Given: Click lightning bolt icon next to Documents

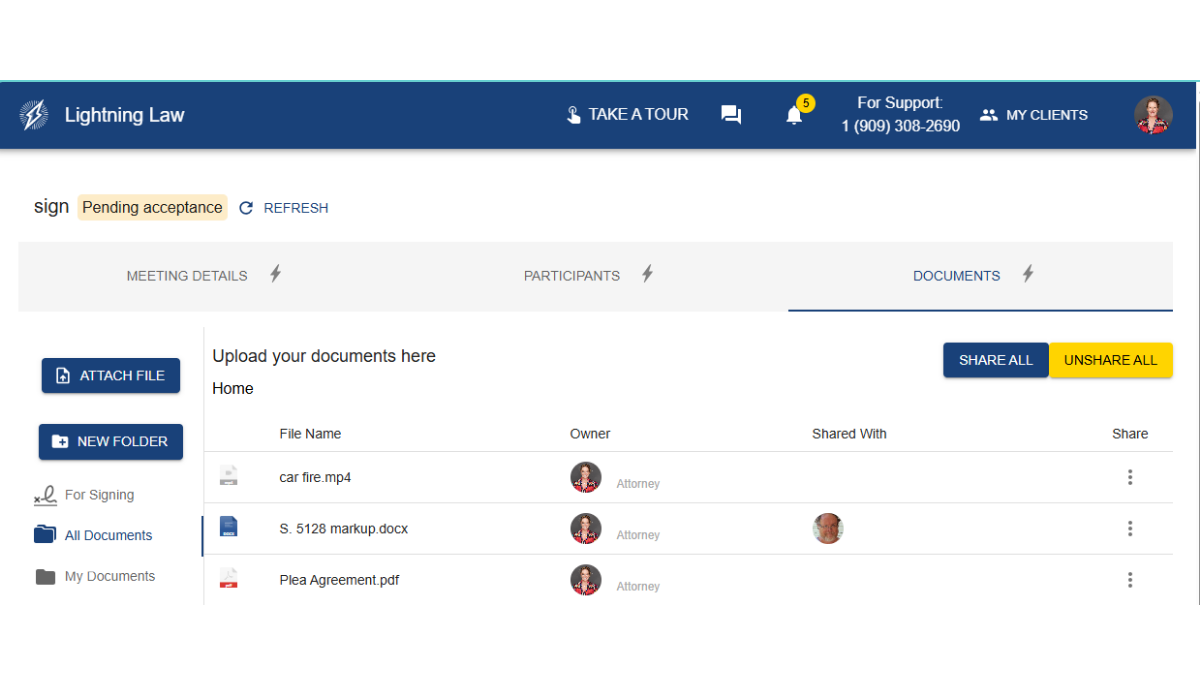Looking at the screenshot, I should click(1027, 274).
